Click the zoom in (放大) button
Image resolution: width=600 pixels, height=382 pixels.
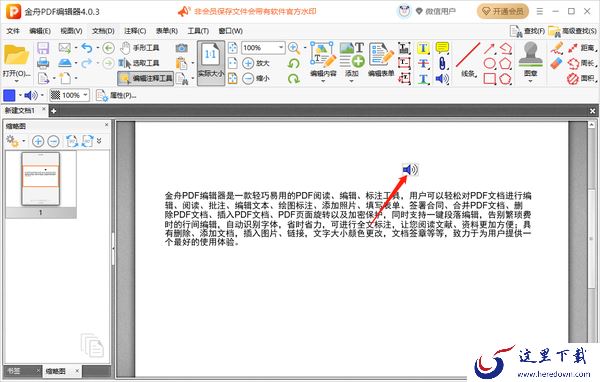256,63
